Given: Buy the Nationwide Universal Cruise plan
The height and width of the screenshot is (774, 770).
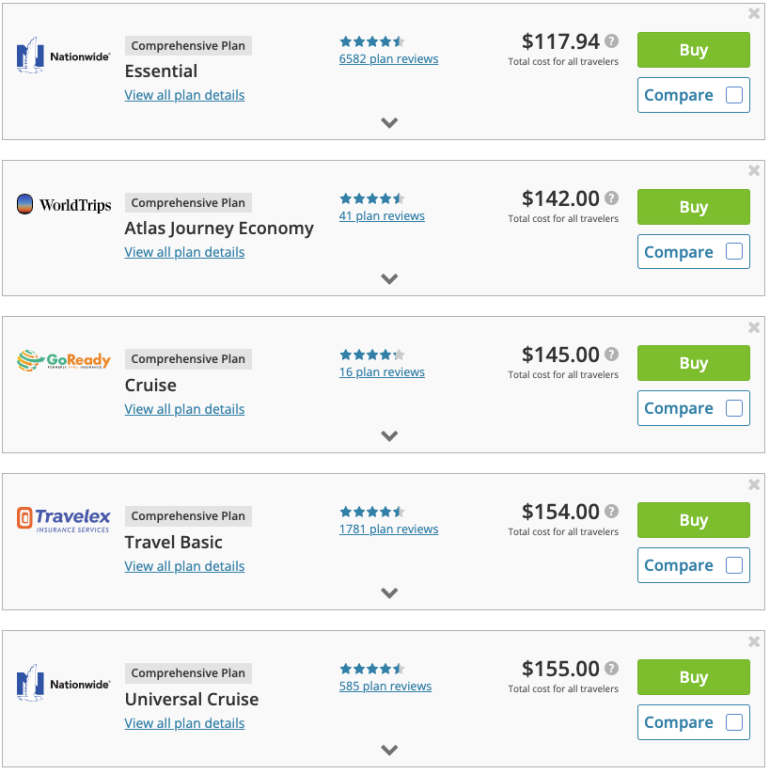Looking at the screenshot, I should [x=693, y=678].
